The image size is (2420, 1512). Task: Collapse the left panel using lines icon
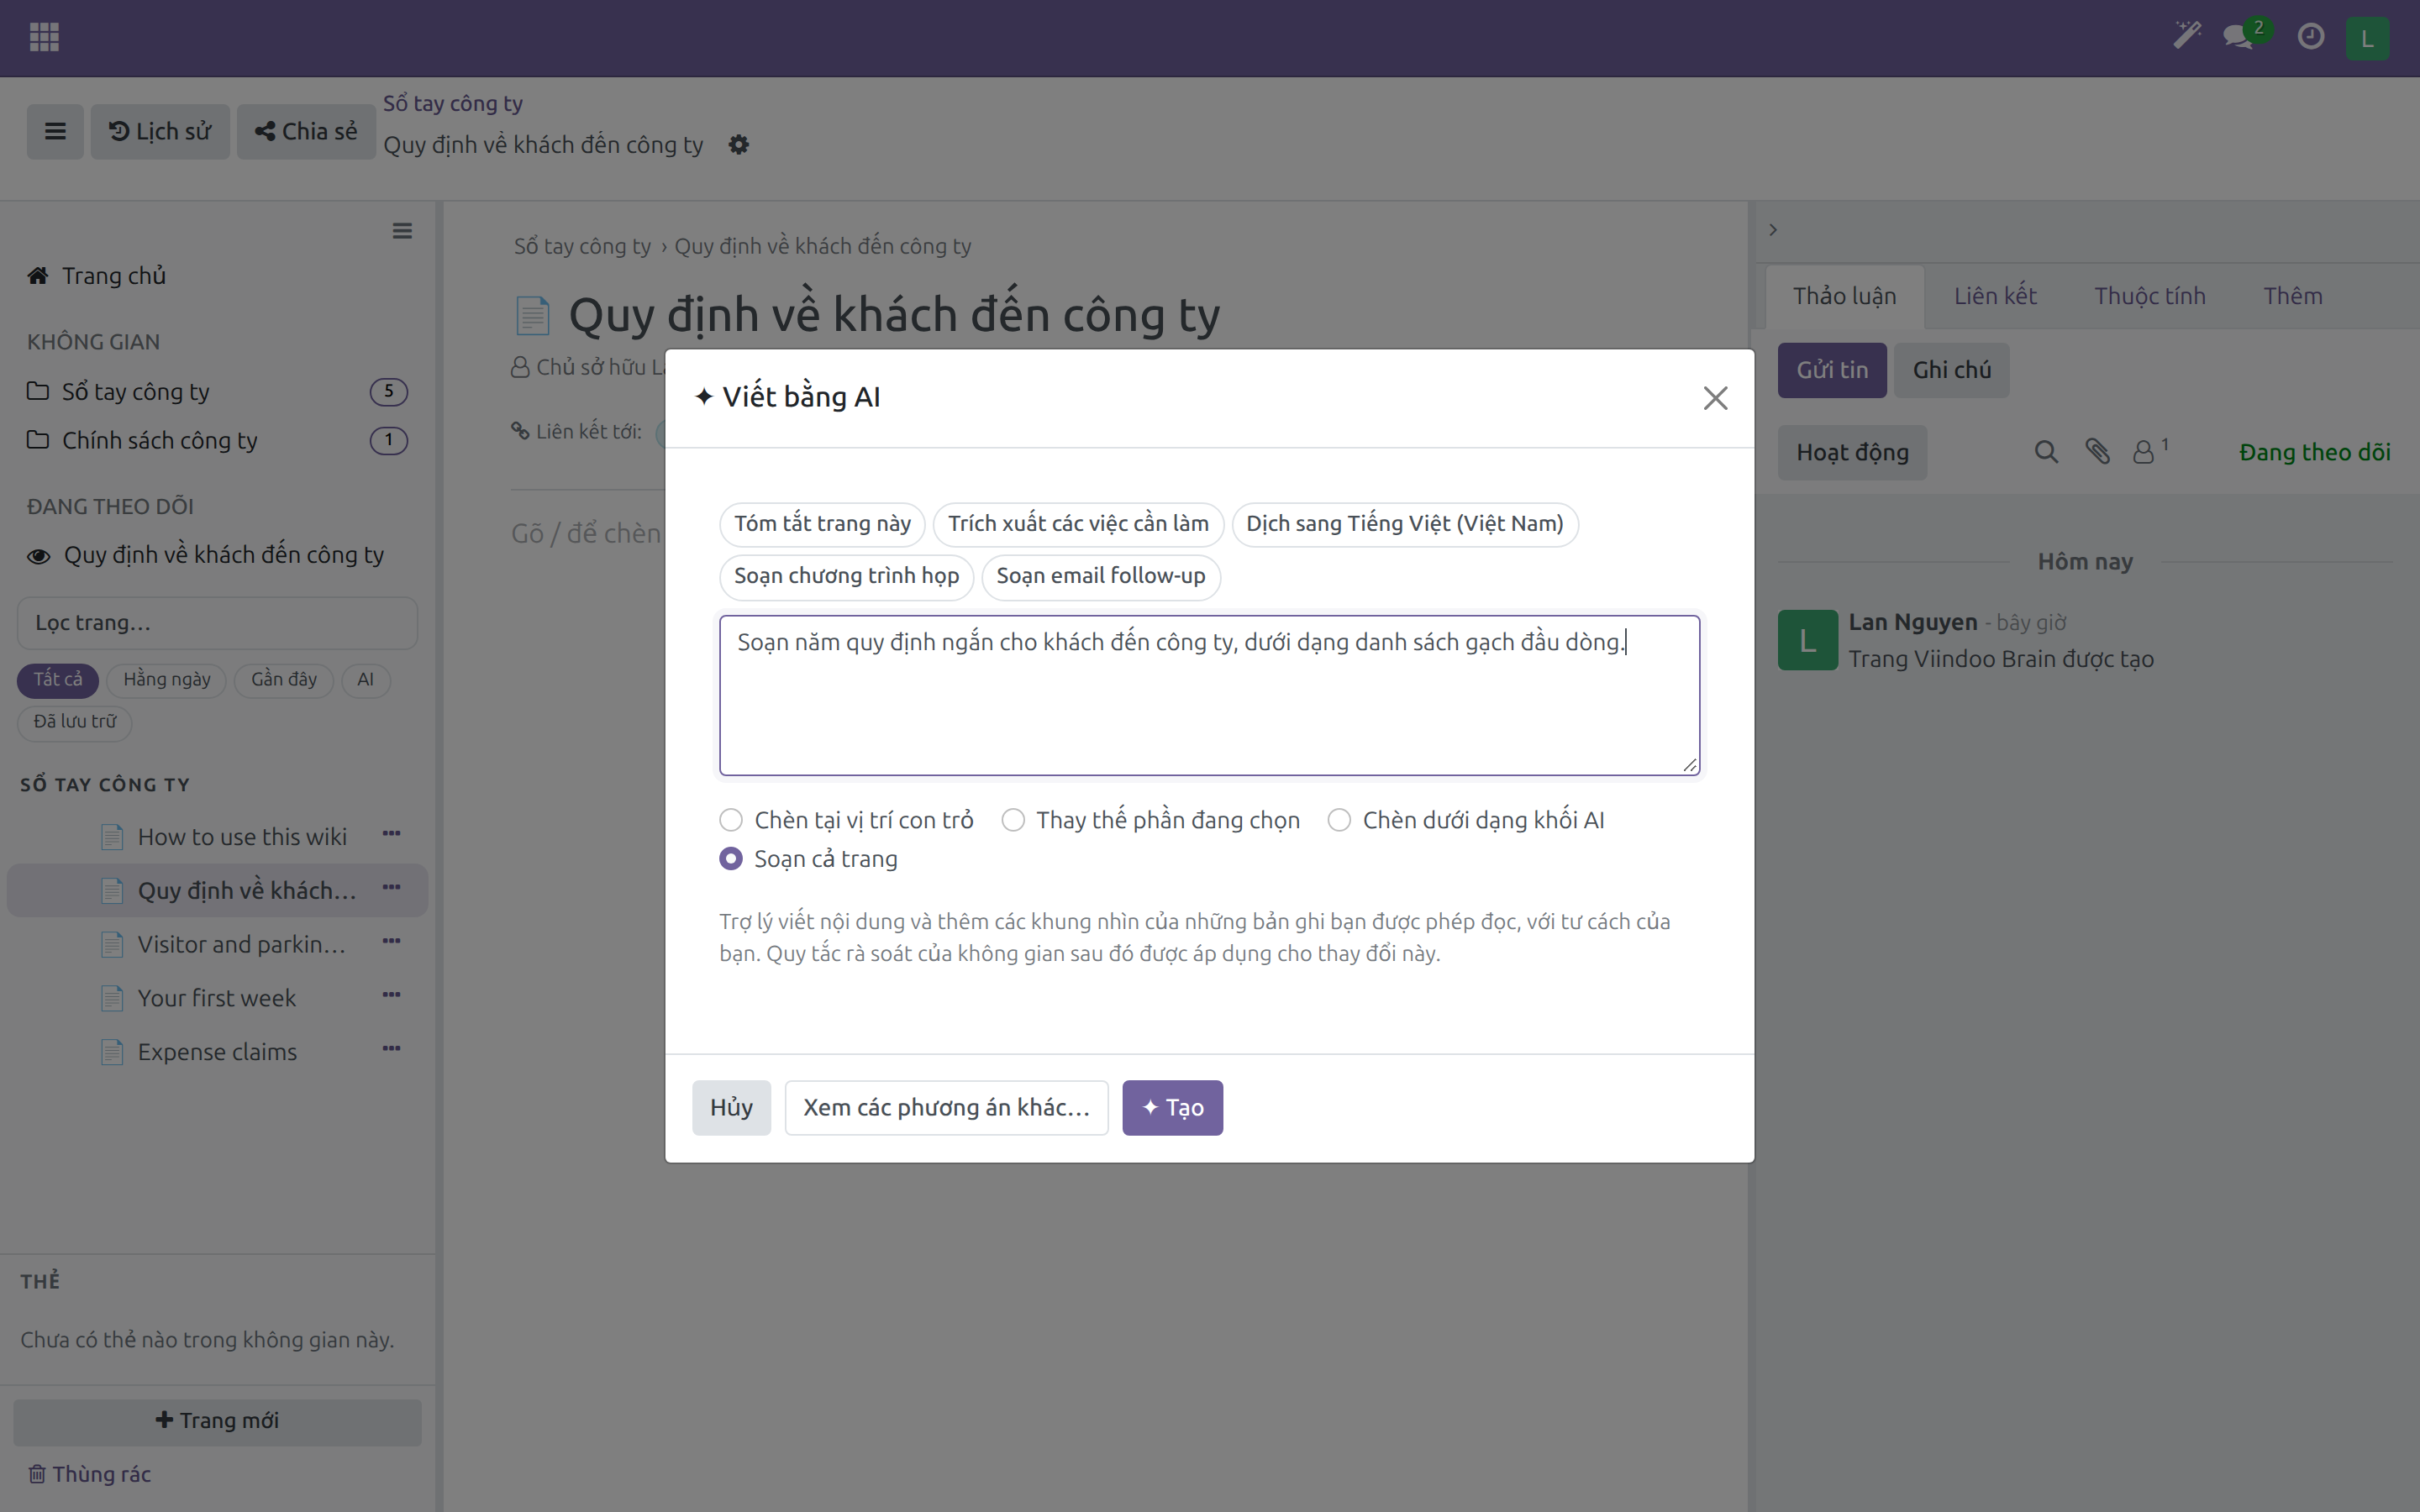tap(402, 231)
